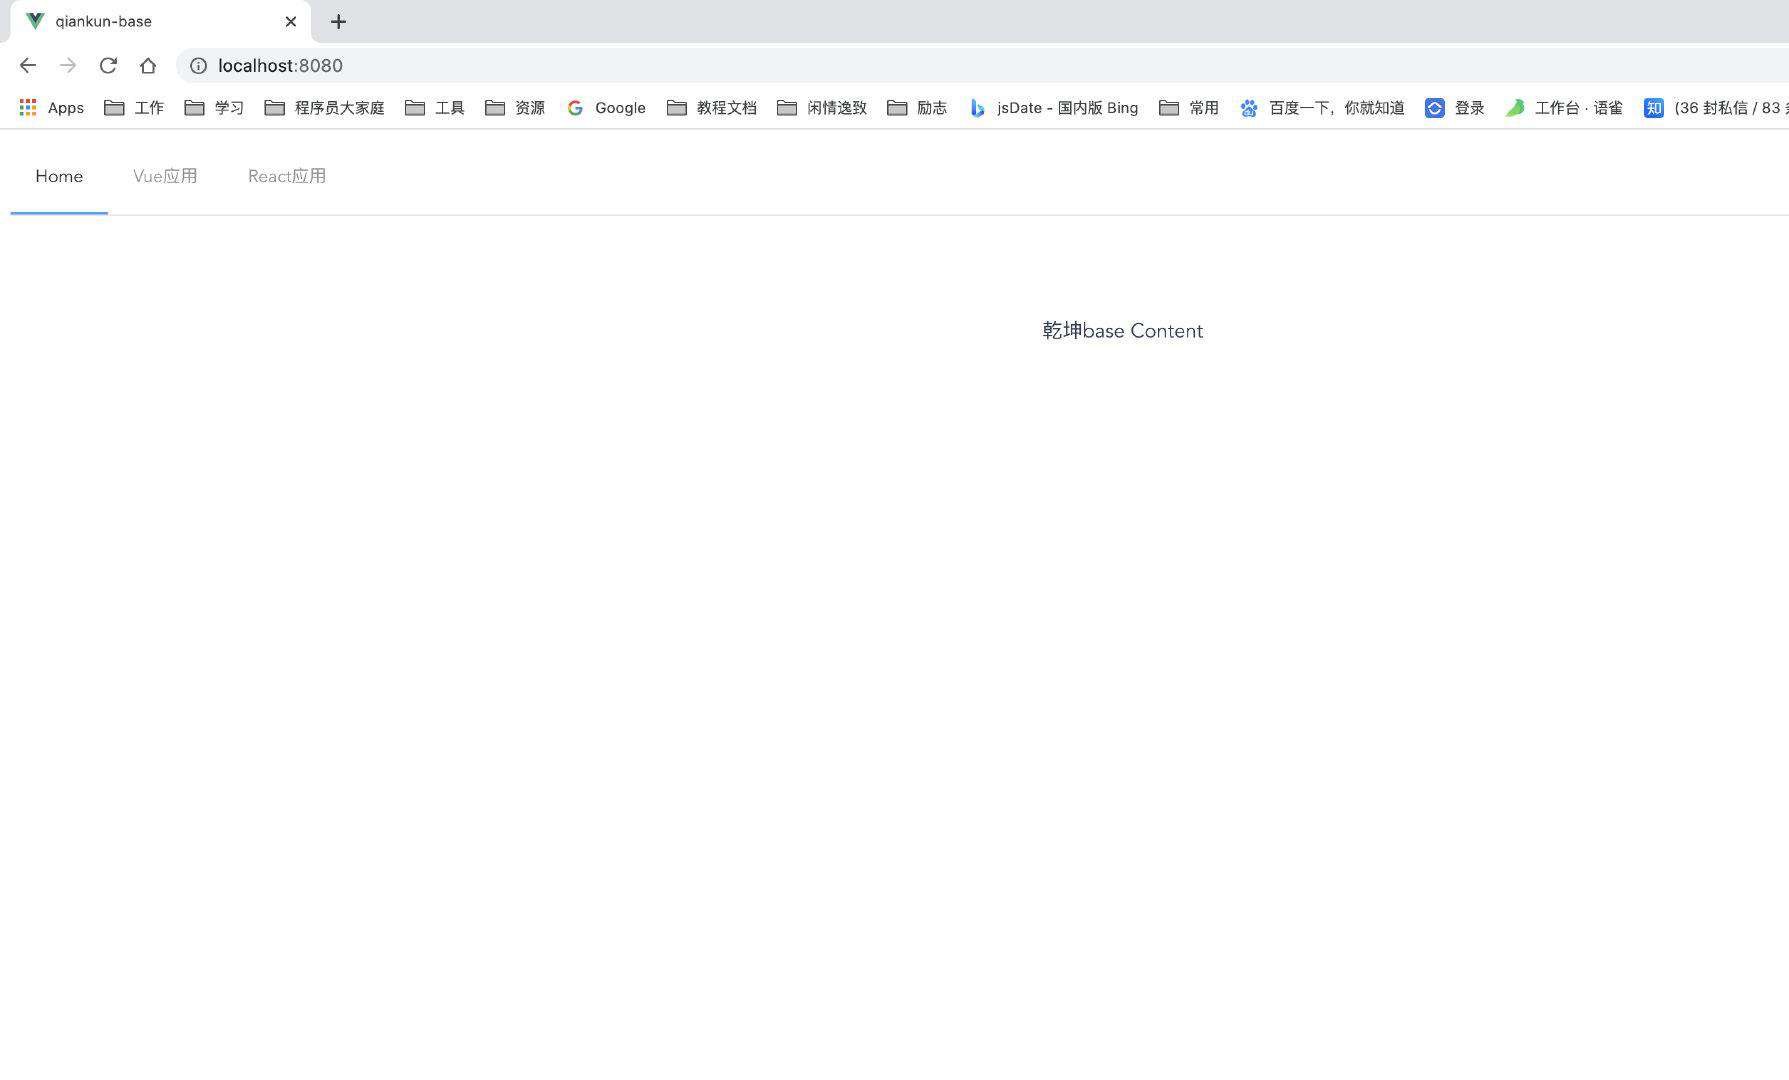Click the browser forward arrow
The image size is (1789, 1080).
click(x=68, y=65)
